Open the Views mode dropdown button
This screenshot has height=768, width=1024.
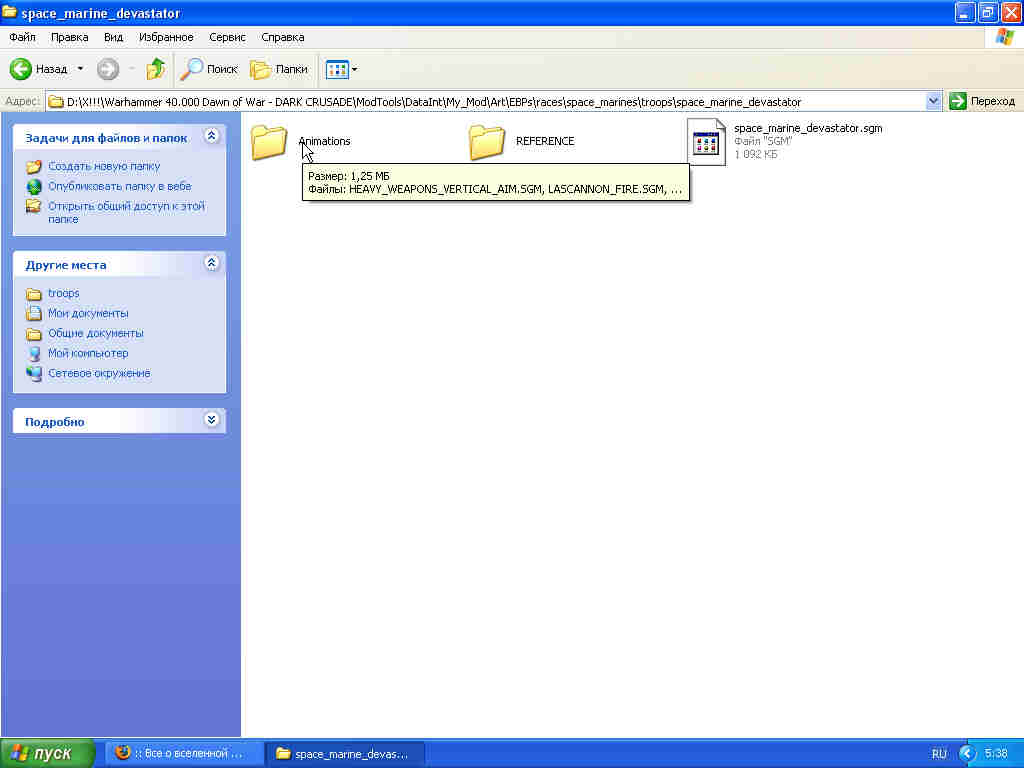[x=342, y=69]
